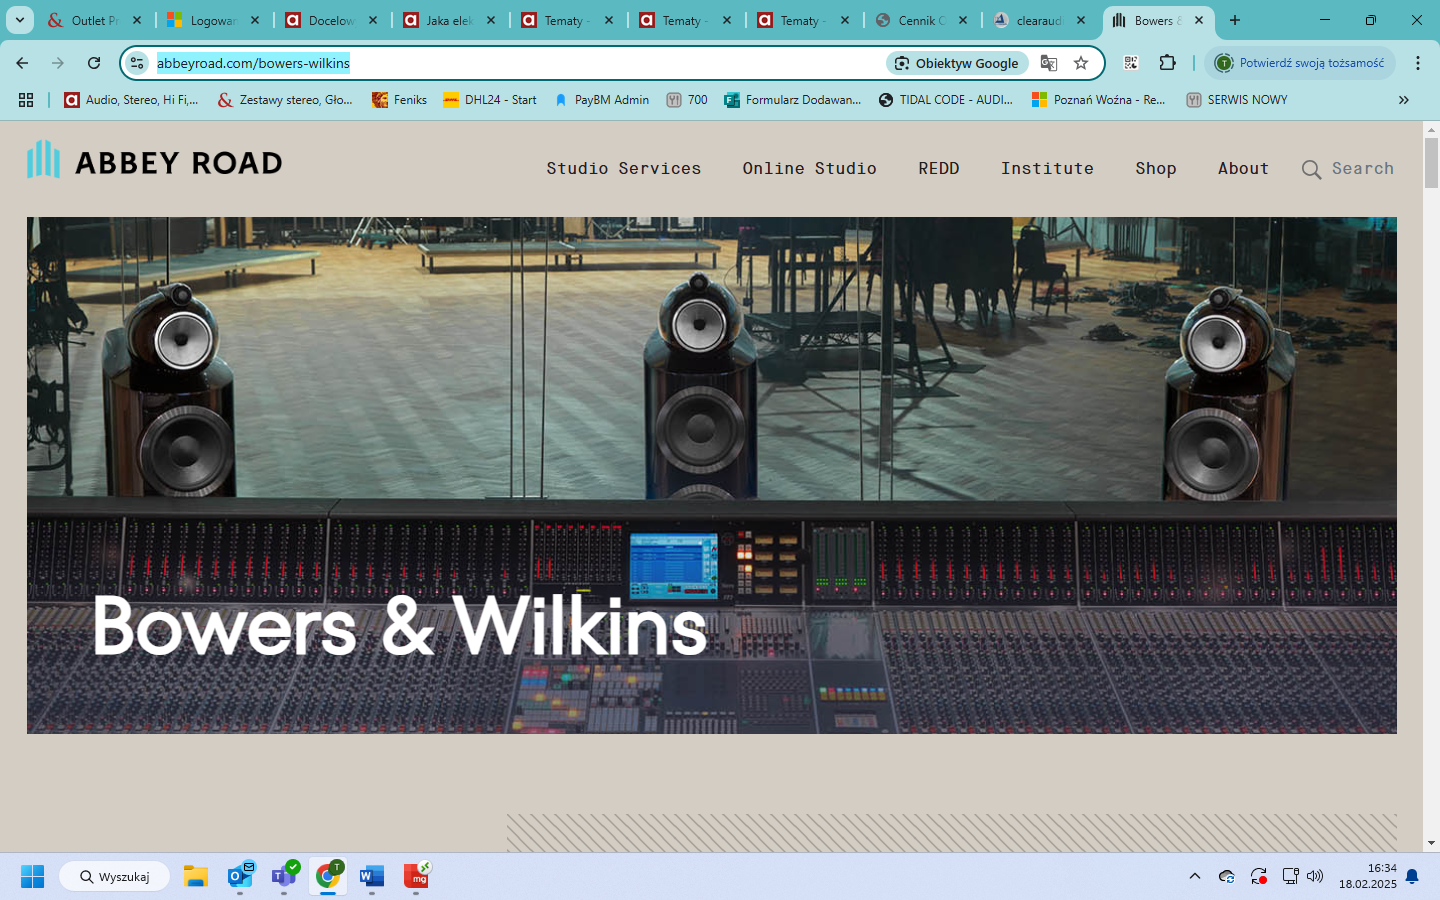Open TIDAL CODE - AUDIO bookmark
Viewport: 1440px width, 900px height.
coord(945,100)
